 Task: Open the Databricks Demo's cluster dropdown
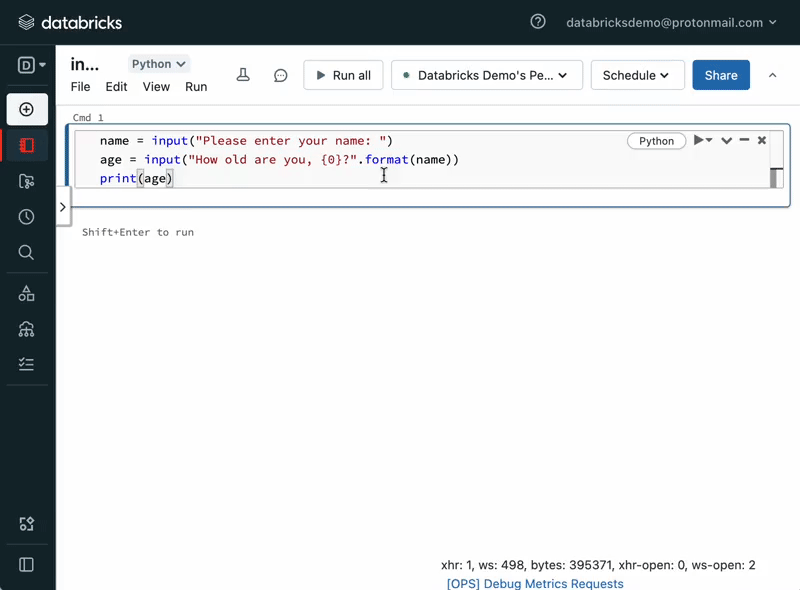(x=487, y=74)
